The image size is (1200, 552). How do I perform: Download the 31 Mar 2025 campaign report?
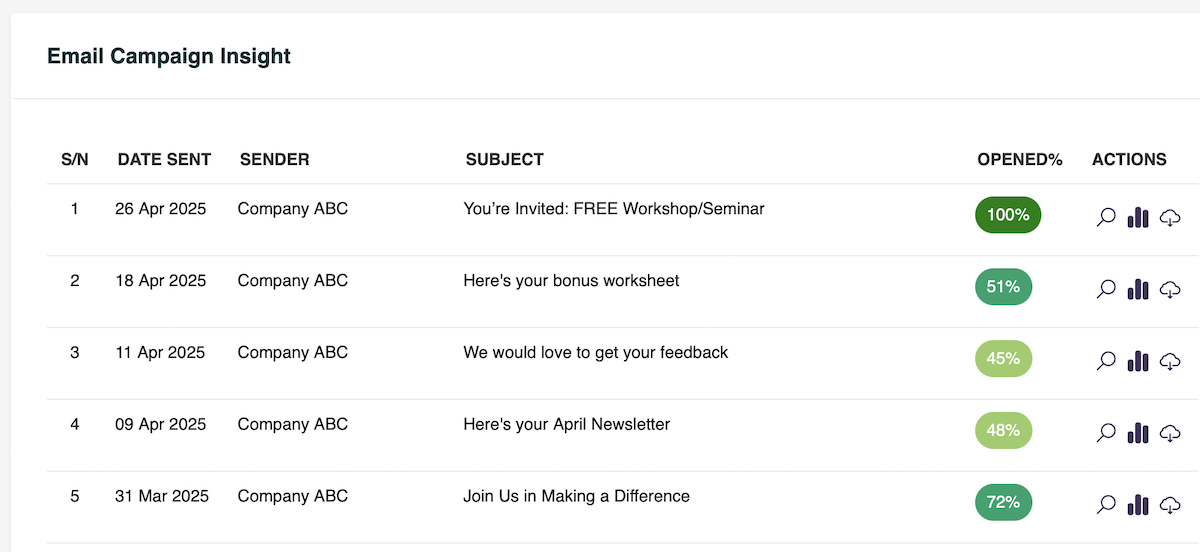click(1170, 505)
